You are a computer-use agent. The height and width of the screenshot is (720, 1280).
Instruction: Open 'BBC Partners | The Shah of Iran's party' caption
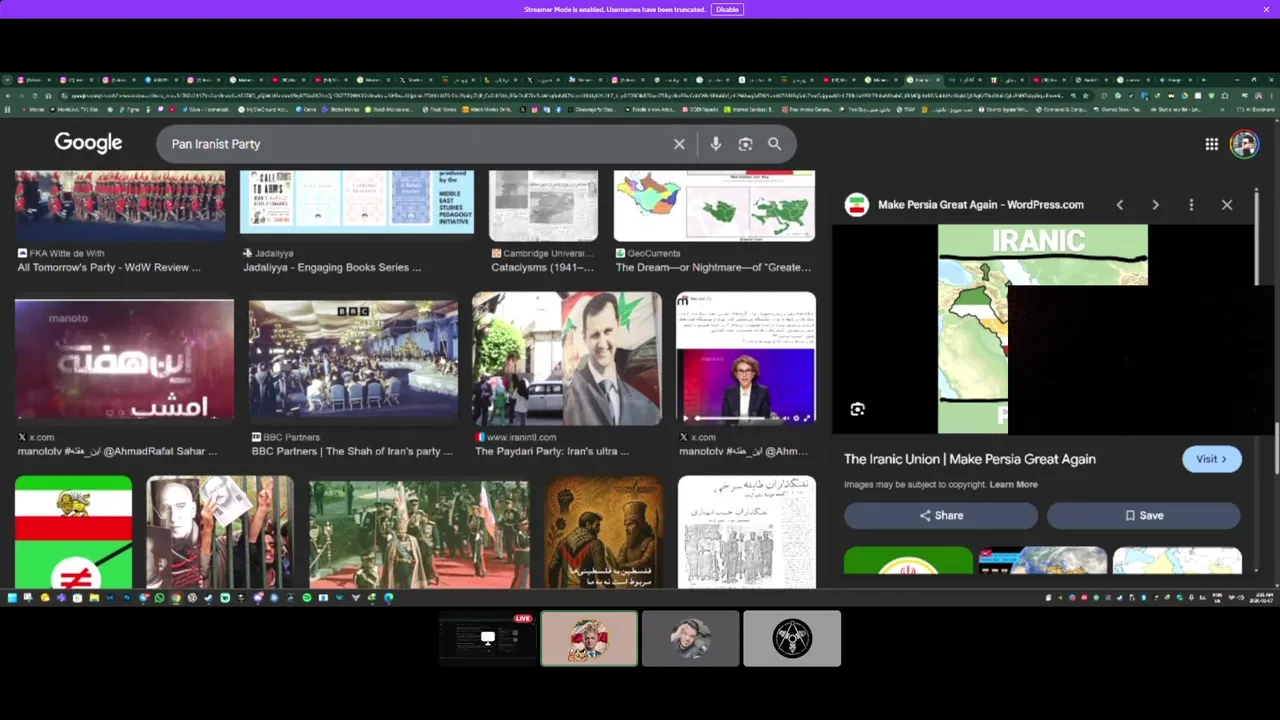352,451
